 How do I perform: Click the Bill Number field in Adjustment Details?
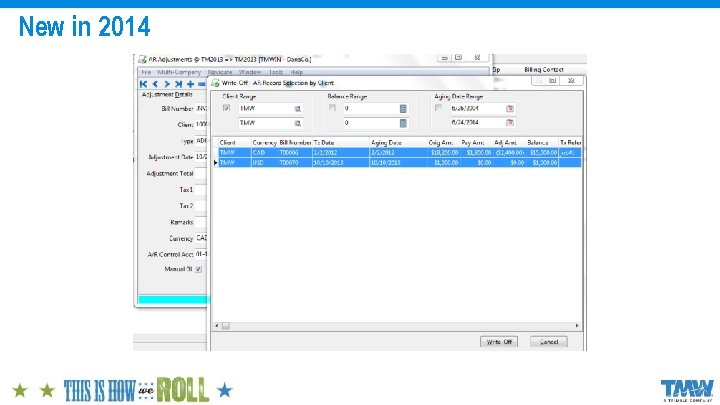pyautogui.click(x=201, y=109)
